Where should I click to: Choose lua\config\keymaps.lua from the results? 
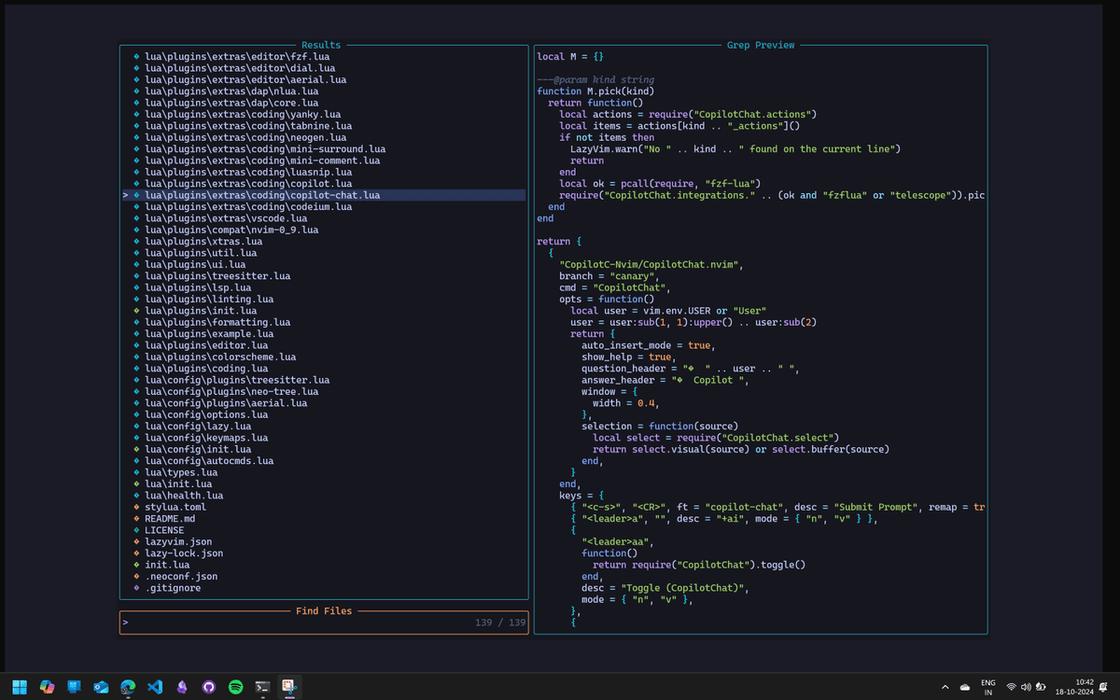tap(206, 438)
